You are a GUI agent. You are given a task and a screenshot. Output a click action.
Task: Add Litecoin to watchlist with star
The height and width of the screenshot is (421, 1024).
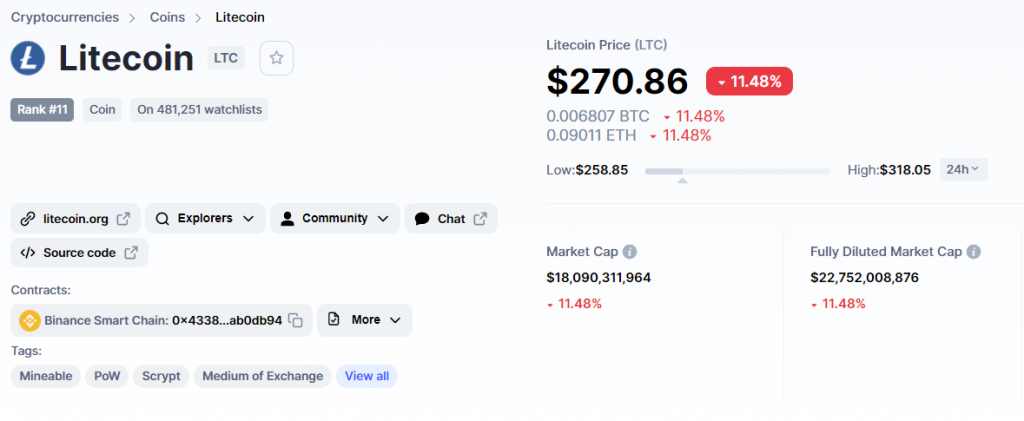point(276,59)
